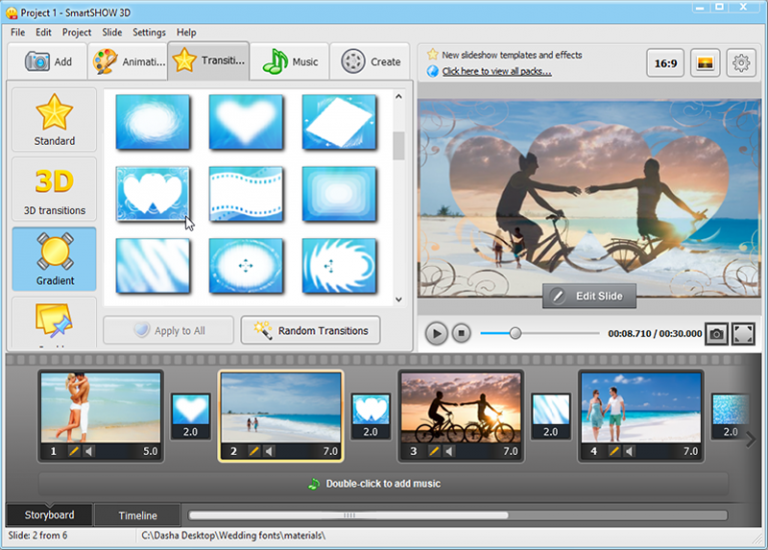Switch to the Timeline view
Image resolution: width=768 pixels, height=550 pixels.
138,515
